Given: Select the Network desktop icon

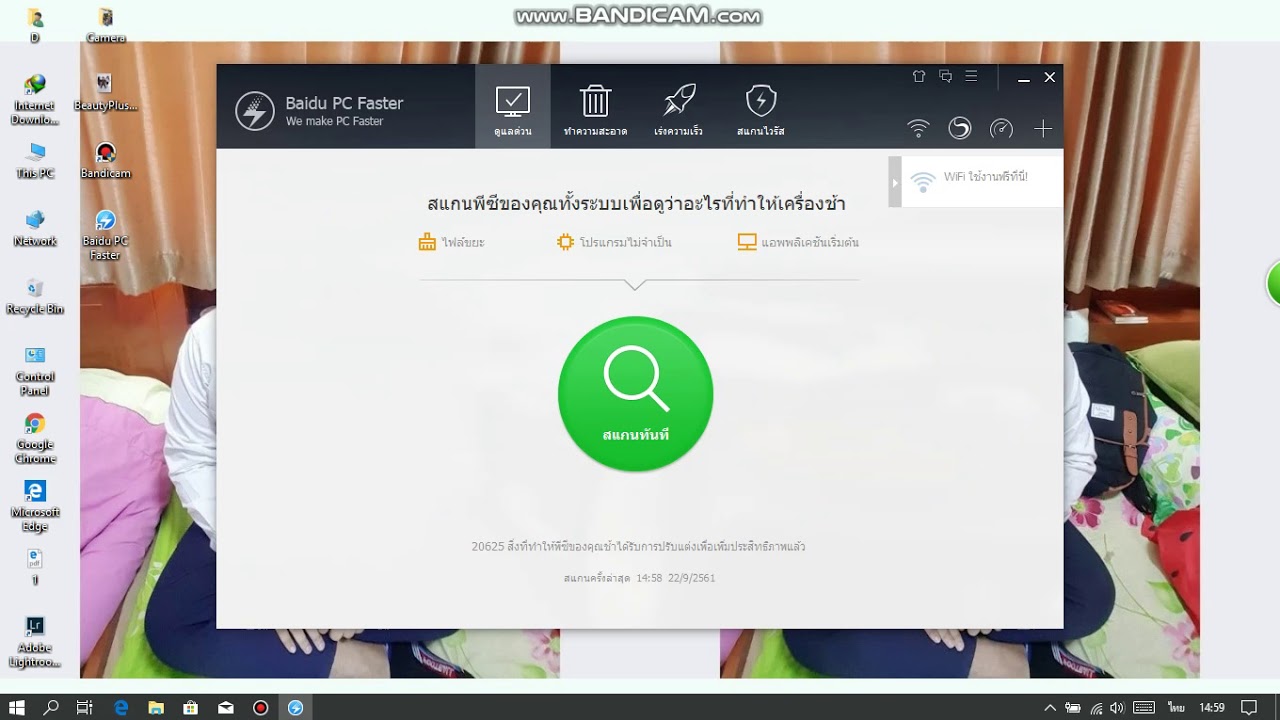Looking at the screenshot, I should [35, 228].
